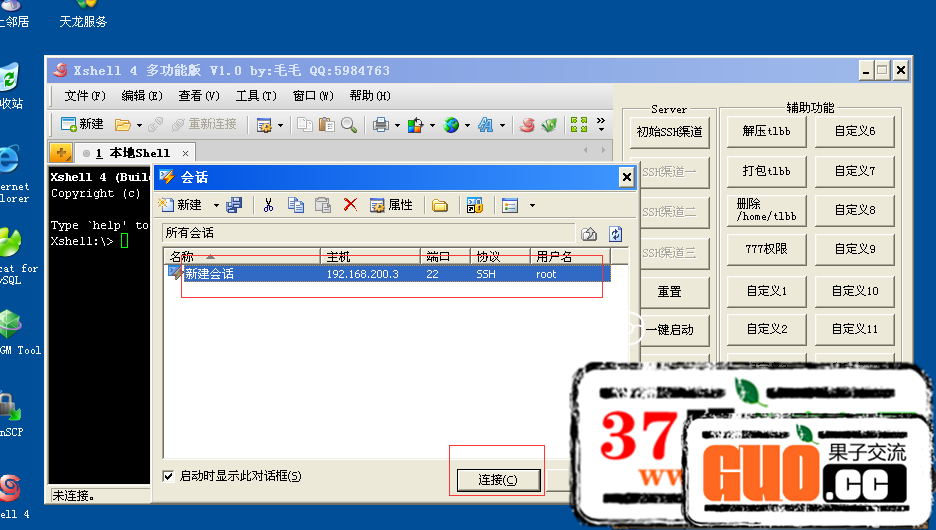Click the 初始SSH渠道 button
Screen dimensions: 936x530
(x=669, y=132)
